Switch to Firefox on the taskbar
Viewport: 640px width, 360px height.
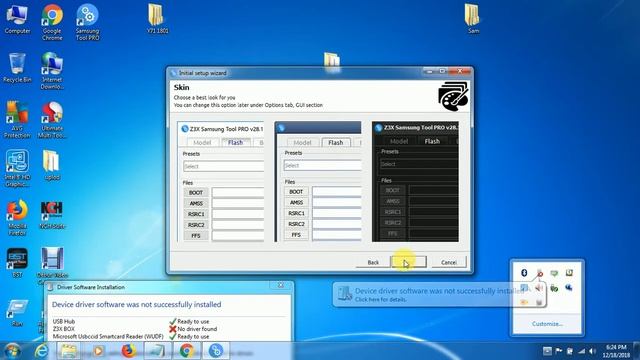click(x=128, y=351)
